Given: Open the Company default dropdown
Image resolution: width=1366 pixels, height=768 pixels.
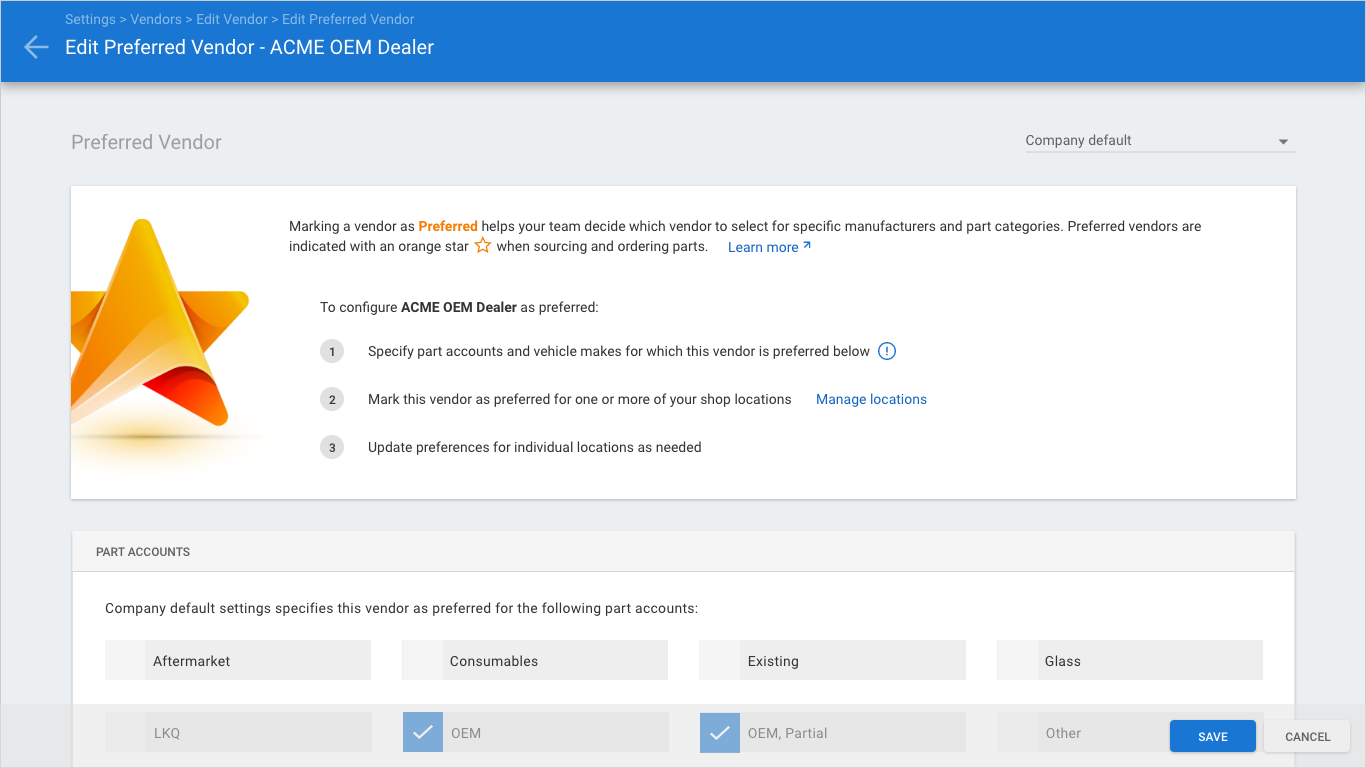Looking at the screenshot, I should [x=1160, y=141].
